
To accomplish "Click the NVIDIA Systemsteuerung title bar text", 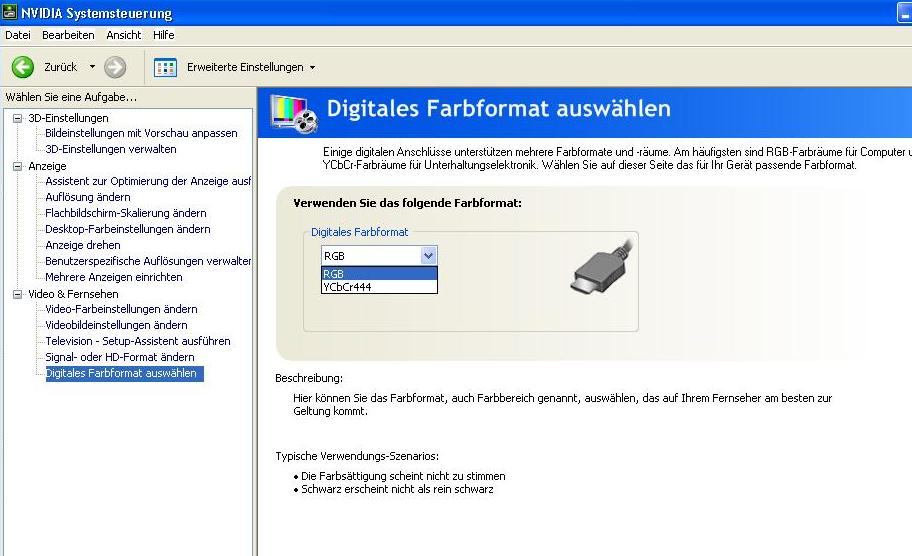I will tap(97, 13).
